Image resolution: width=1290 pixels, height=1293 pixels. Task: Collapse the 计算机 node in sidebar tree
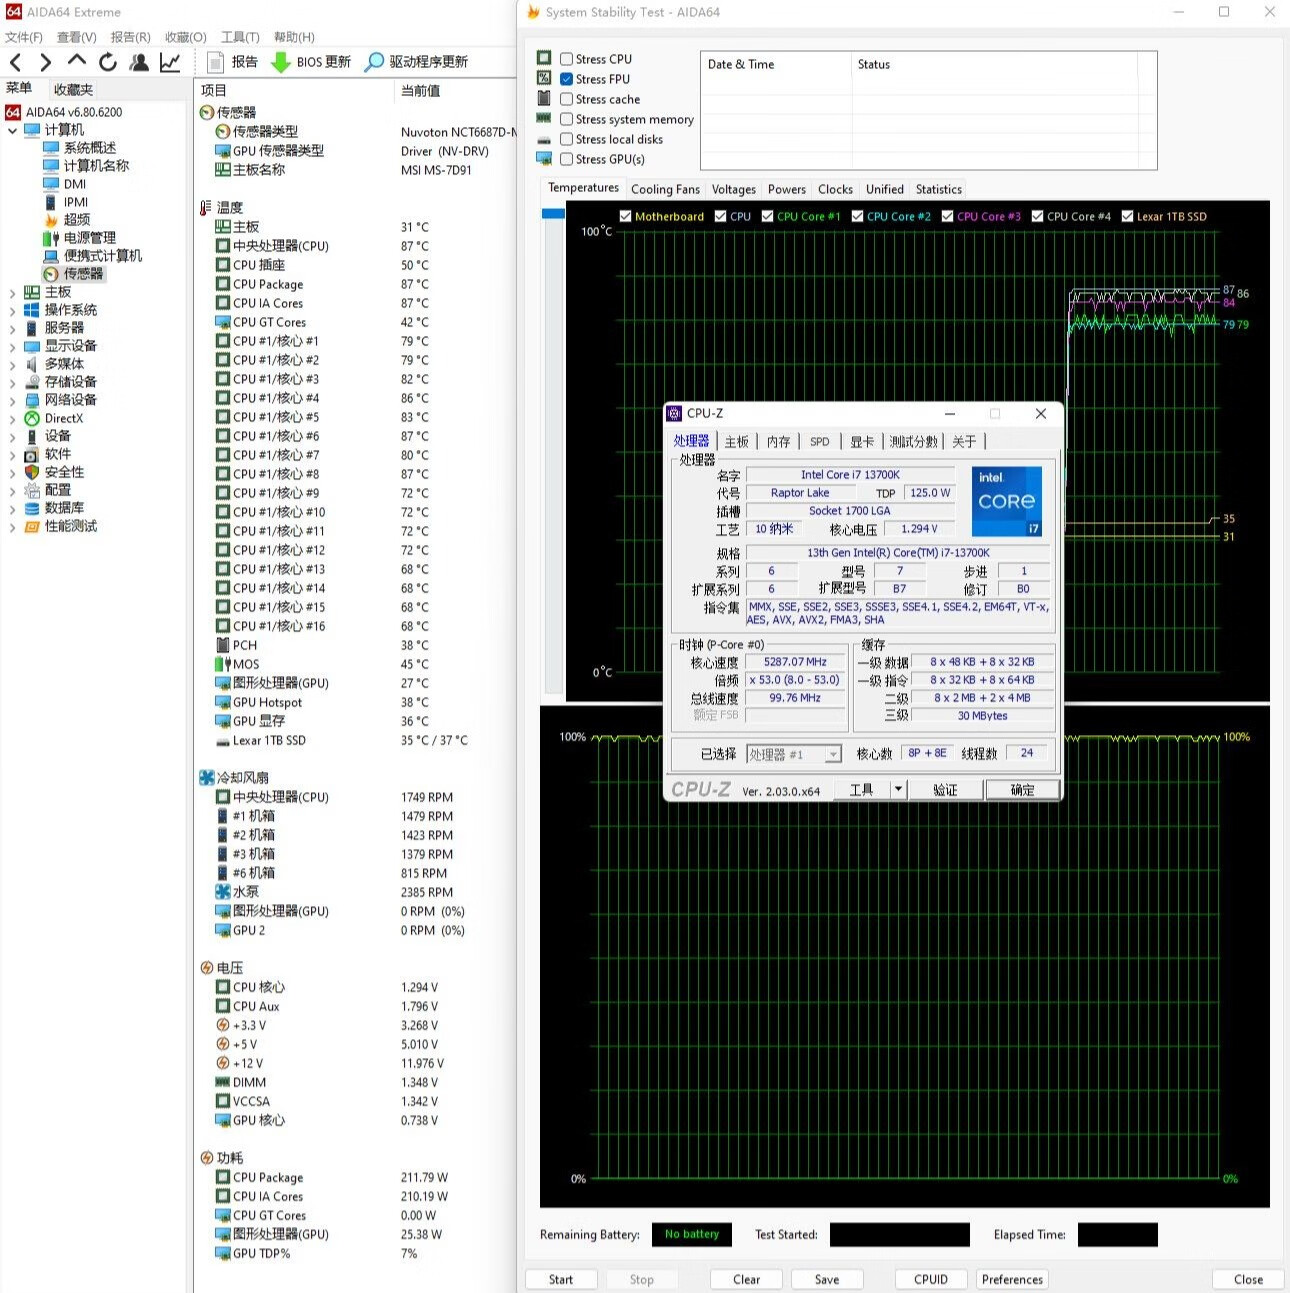(12, 130)
